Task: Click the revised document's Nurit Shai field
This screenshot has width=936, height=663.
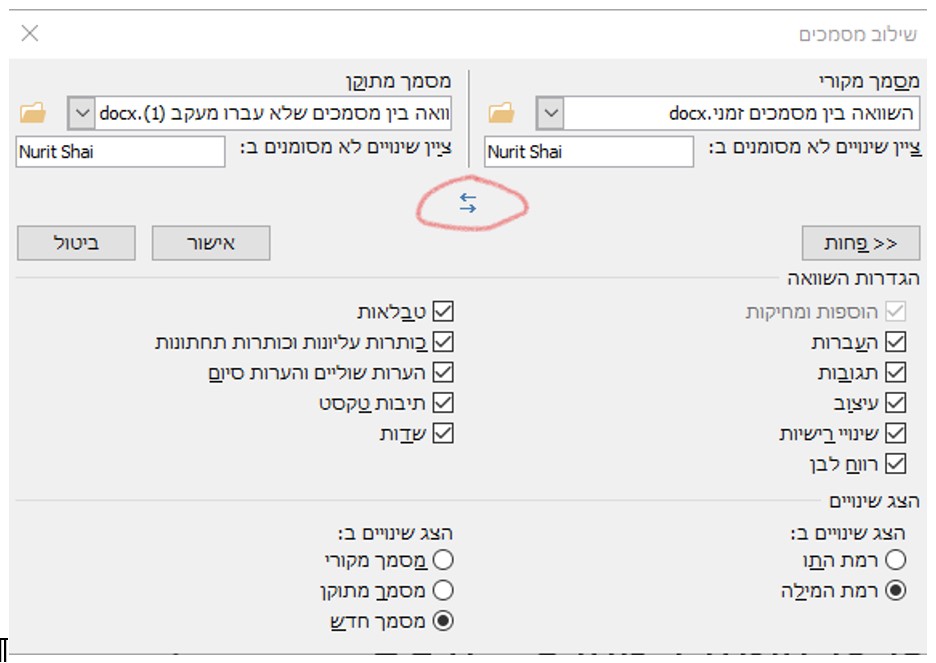Action: pyautogui.click(x=120, y=152)
